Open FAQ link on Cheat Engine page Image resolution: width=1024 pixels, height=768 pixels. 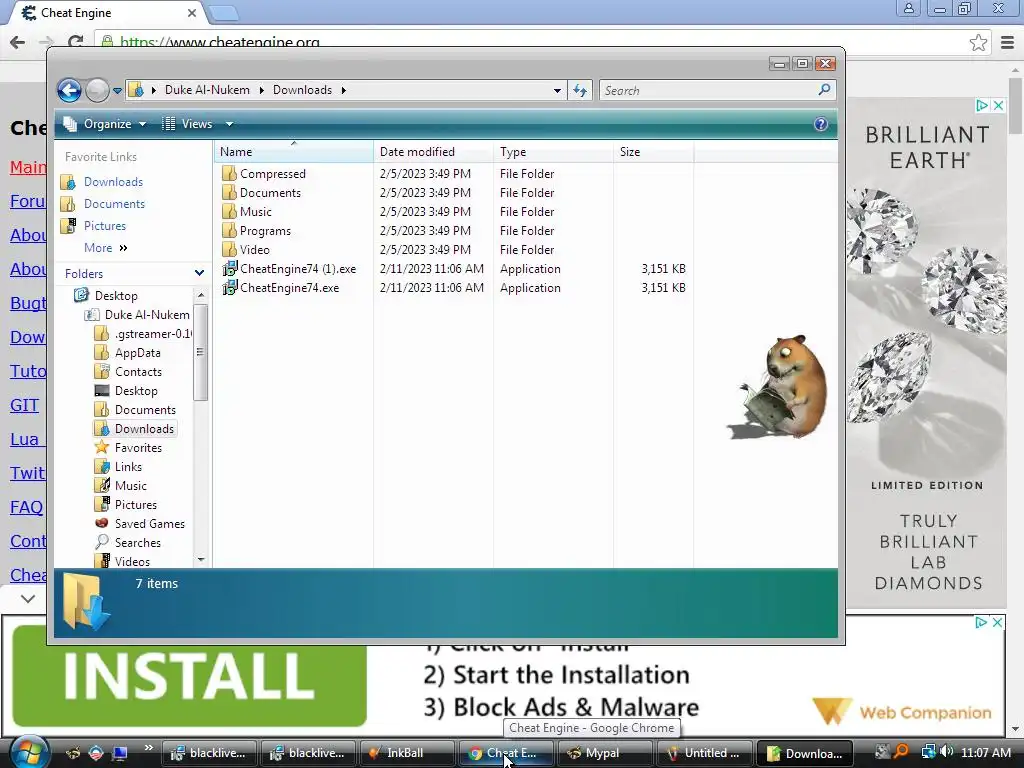point(26,507)
